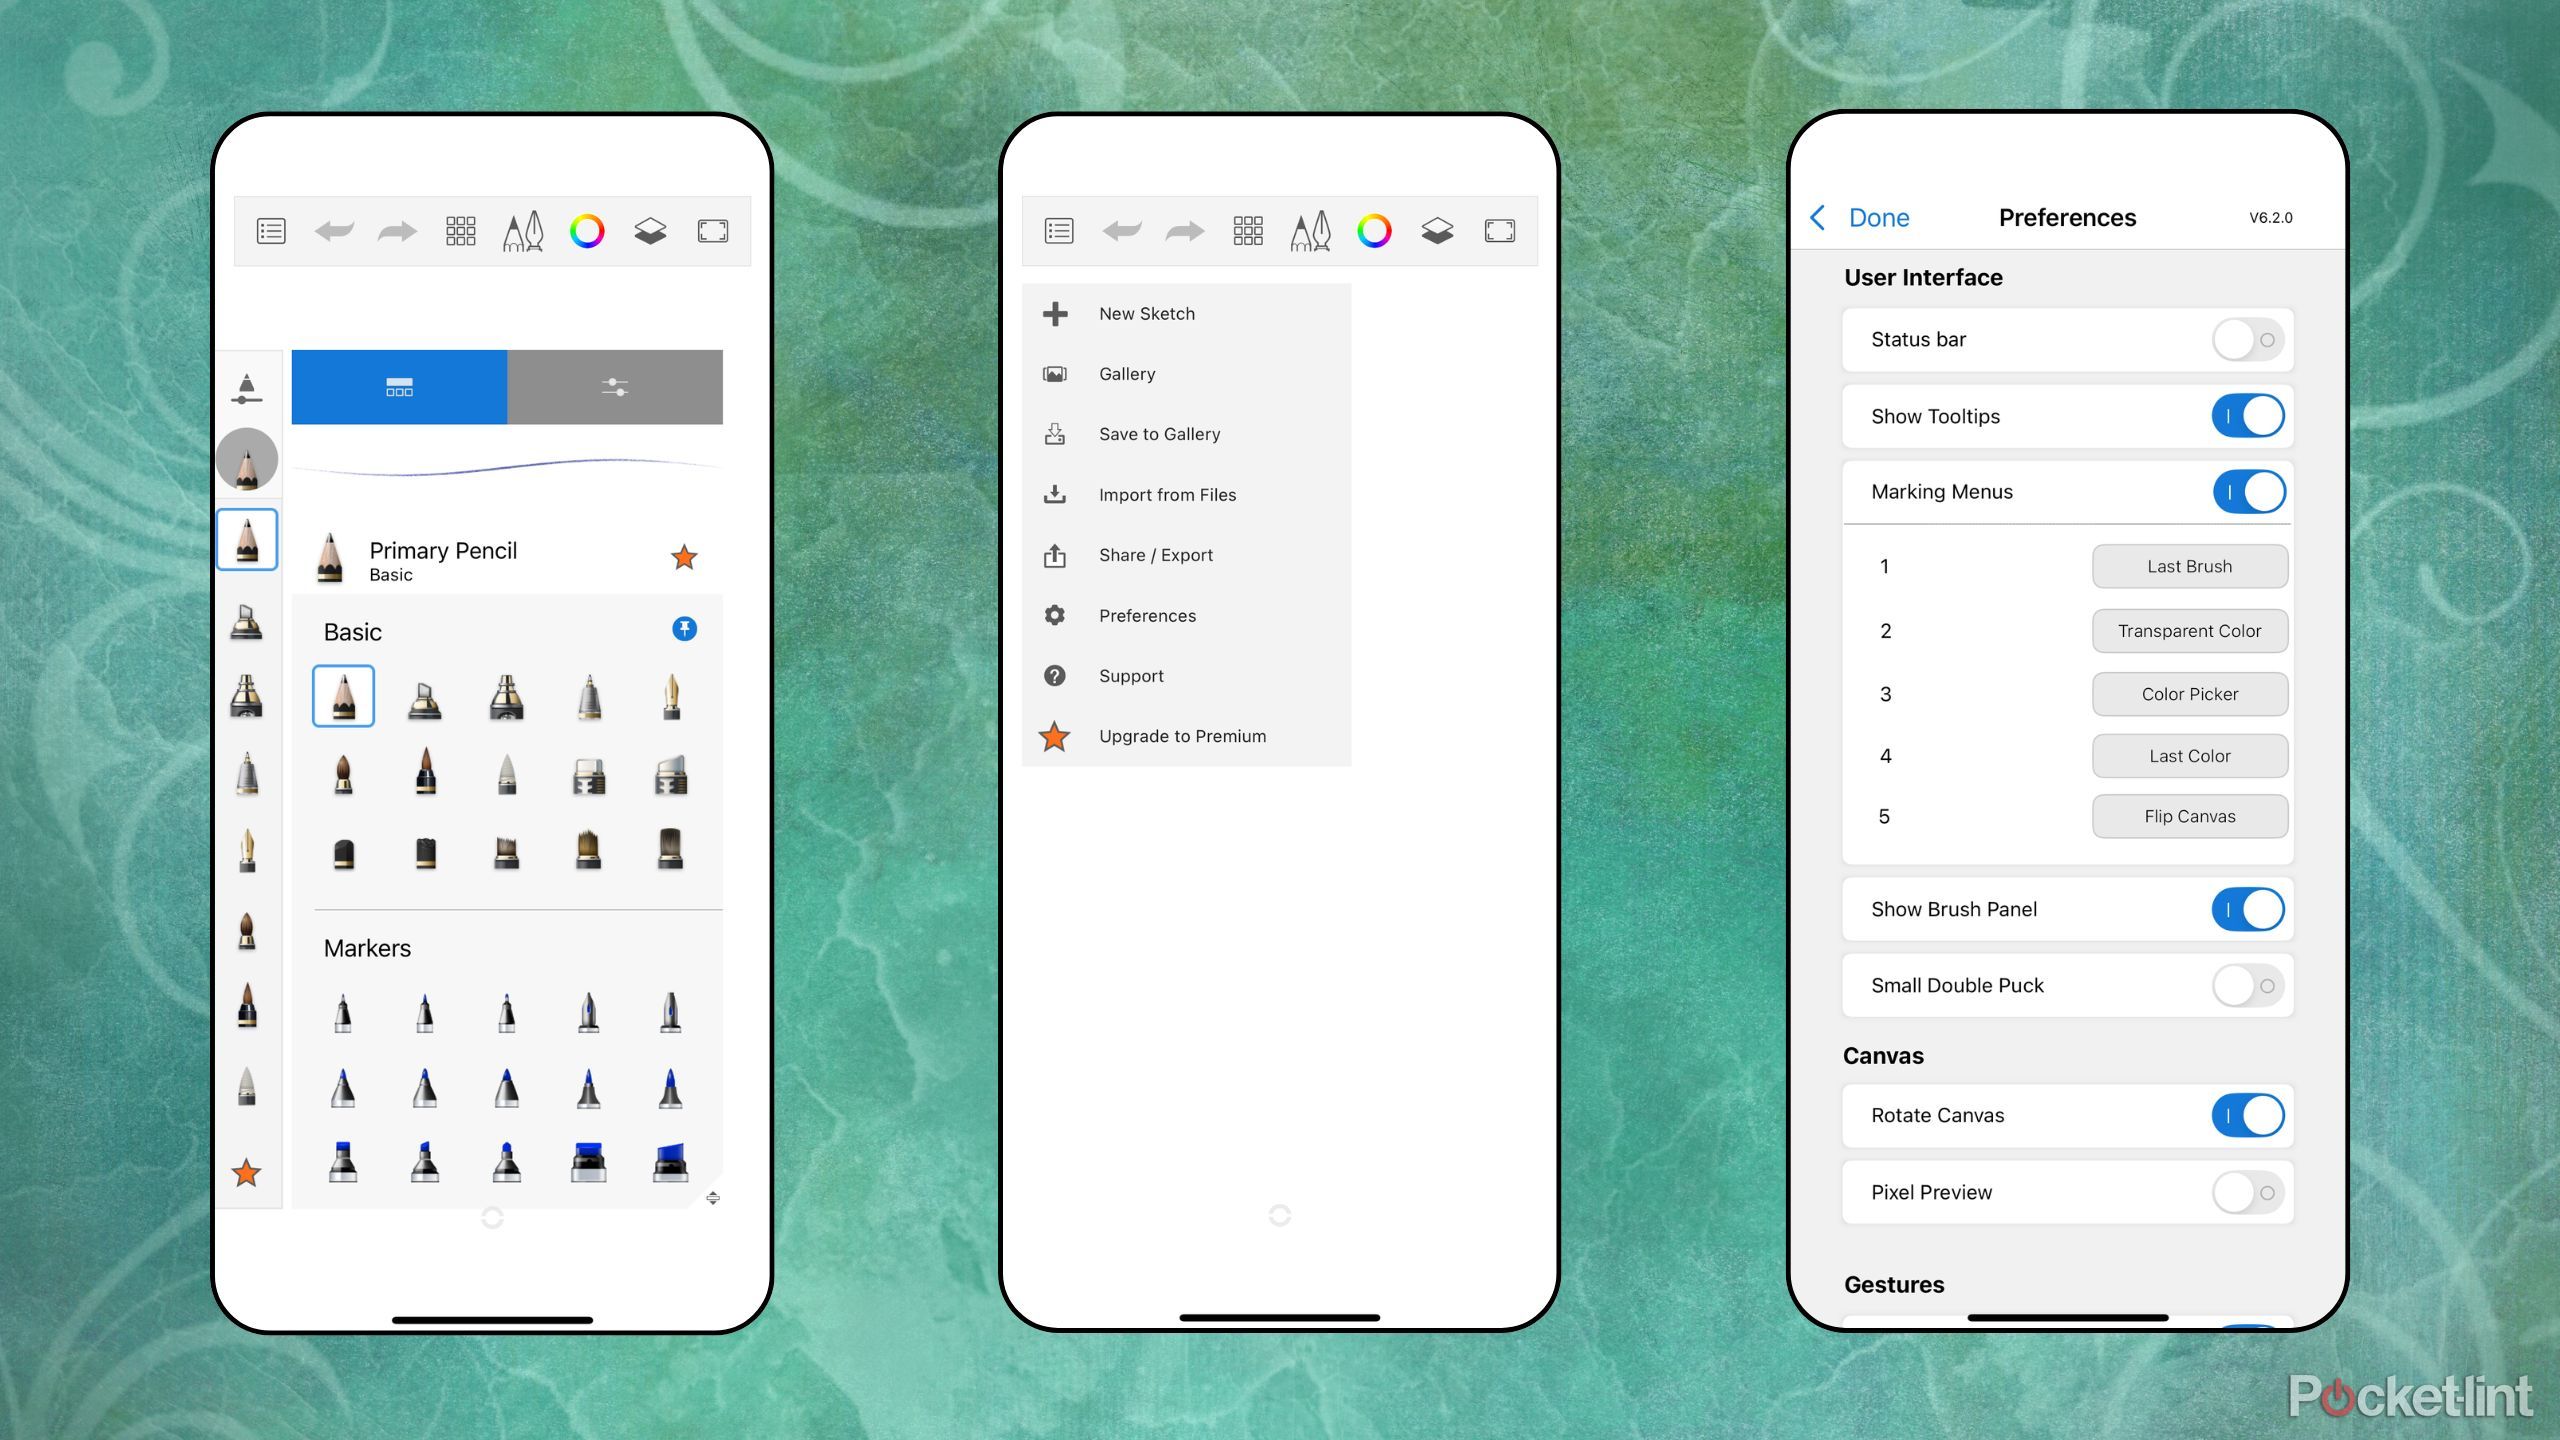Turn off Rotate Canvas switch

pyautogui.click(x=2248, y=1116)
